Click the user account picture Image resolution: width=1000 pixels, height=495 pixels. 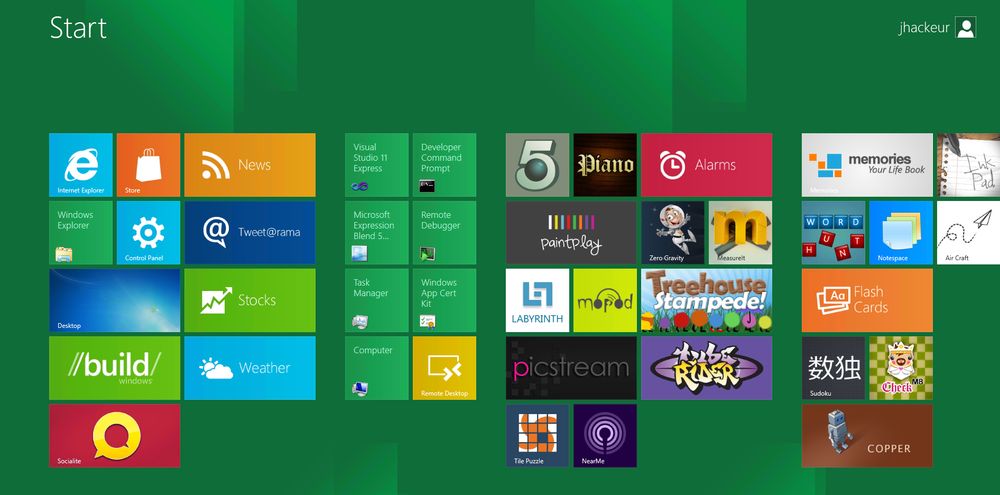(x=966, y=27)
